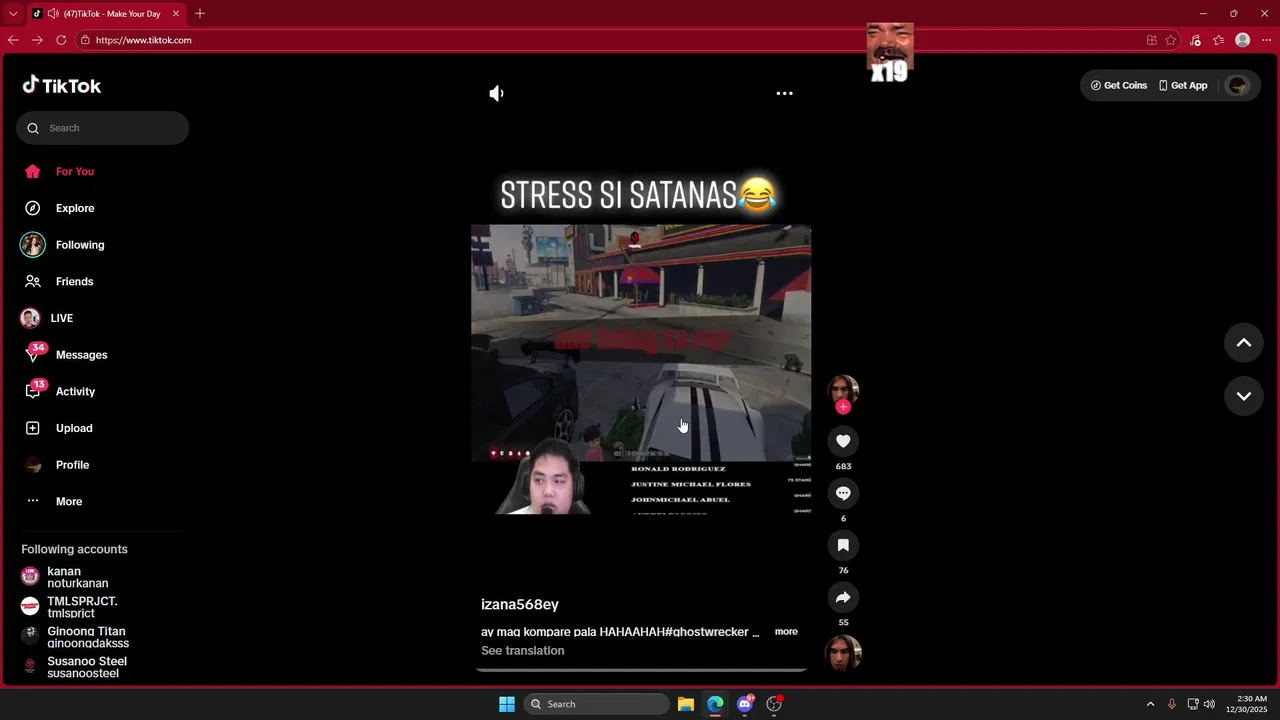
Task: Open Discord from taskbar
Action: pos(745,704)
